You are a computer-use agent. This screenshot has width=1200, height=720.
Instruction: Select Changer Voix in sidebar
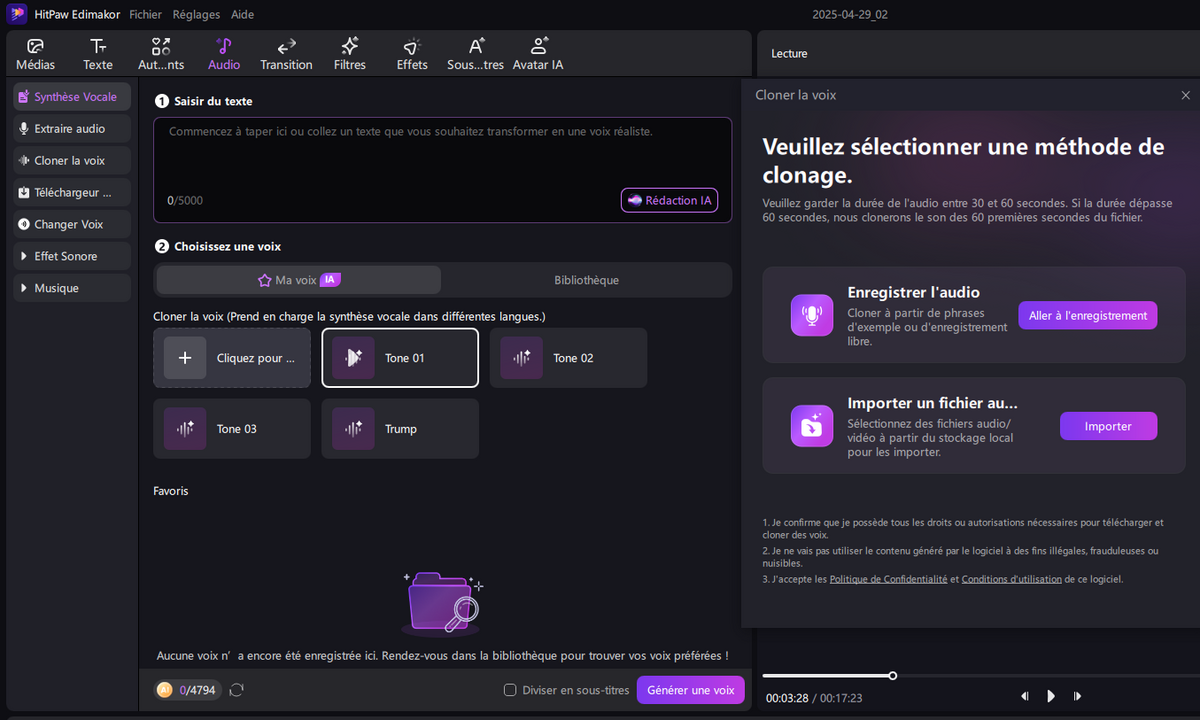72,224
